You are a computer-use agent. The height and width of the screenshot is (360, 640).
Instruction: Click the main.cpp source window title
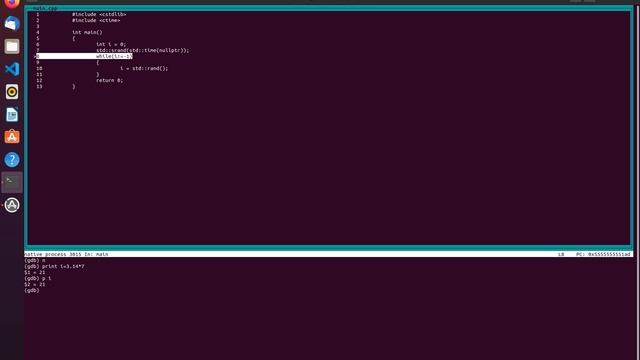pyautogui.click(x=45, y=8)
